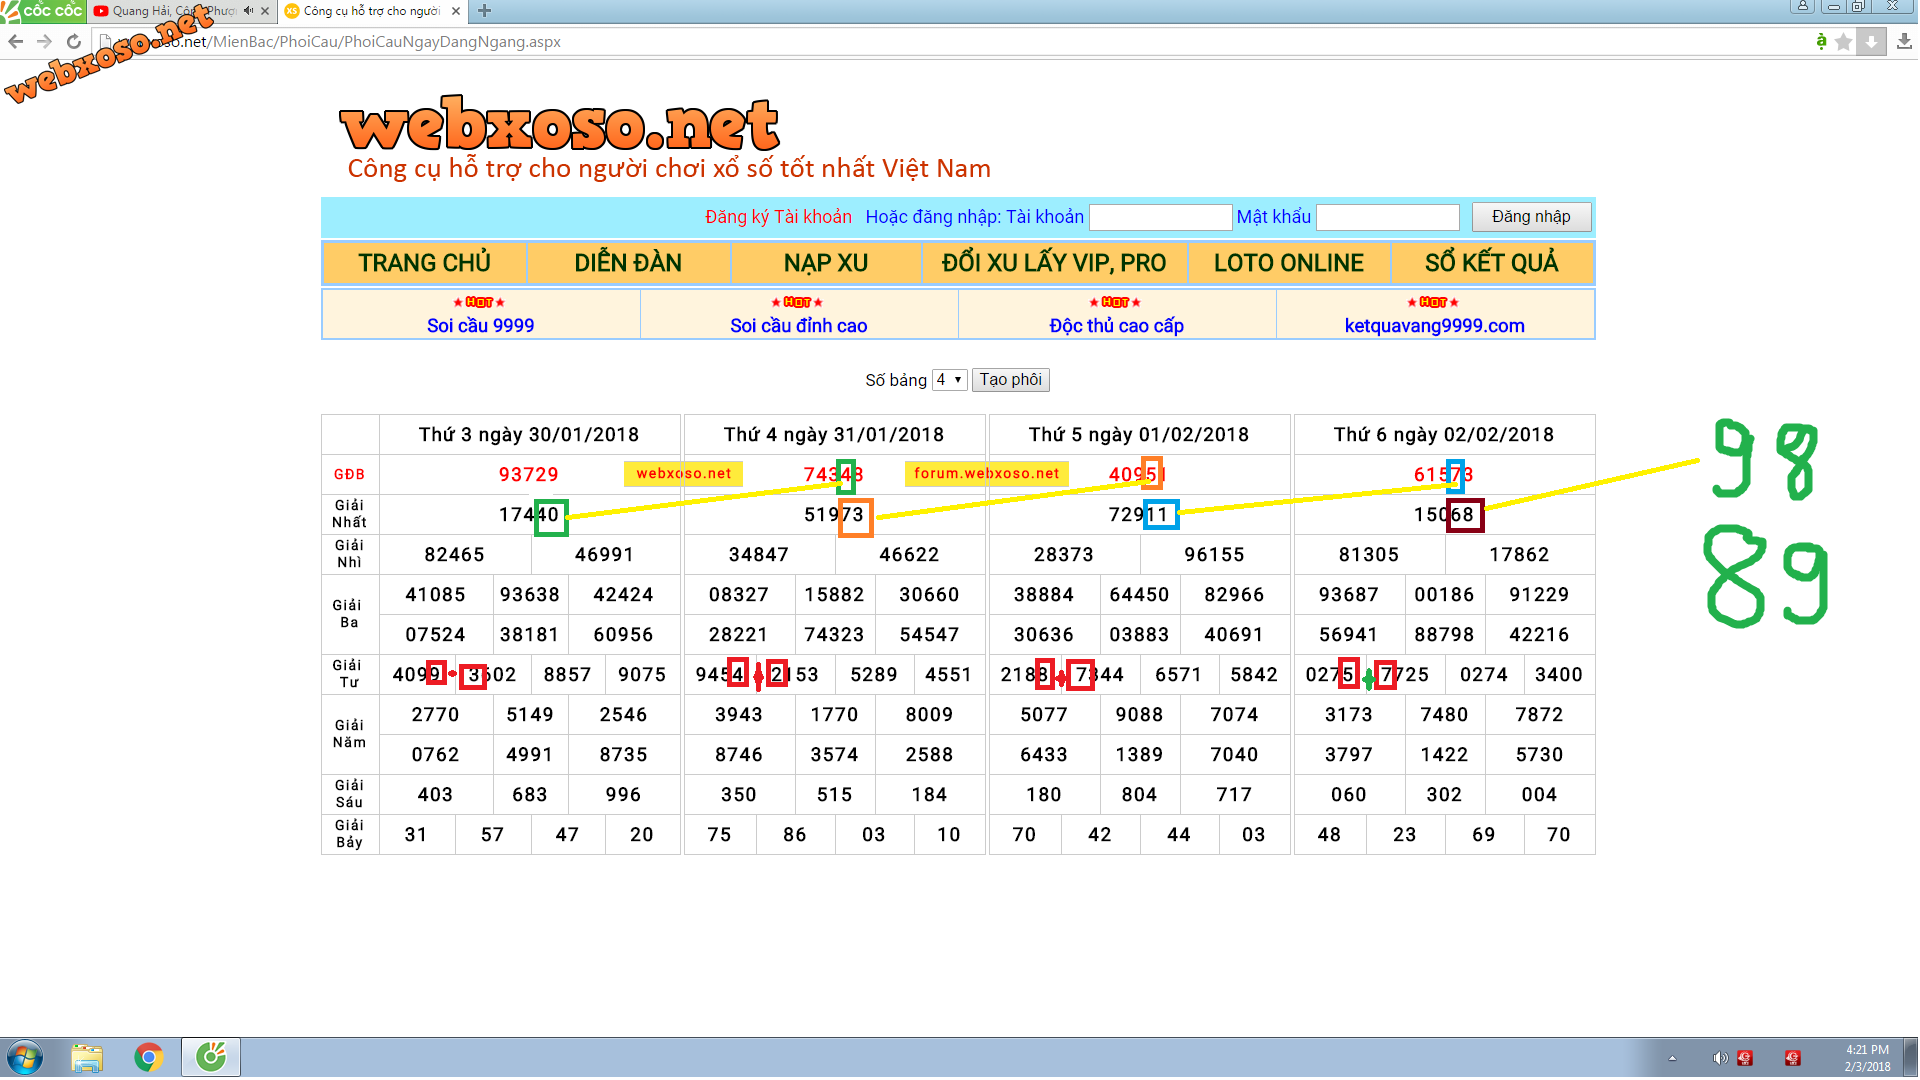Open a new tab with plus icon
Screen dimensions: 1920x1080
[x=484, y=11]
